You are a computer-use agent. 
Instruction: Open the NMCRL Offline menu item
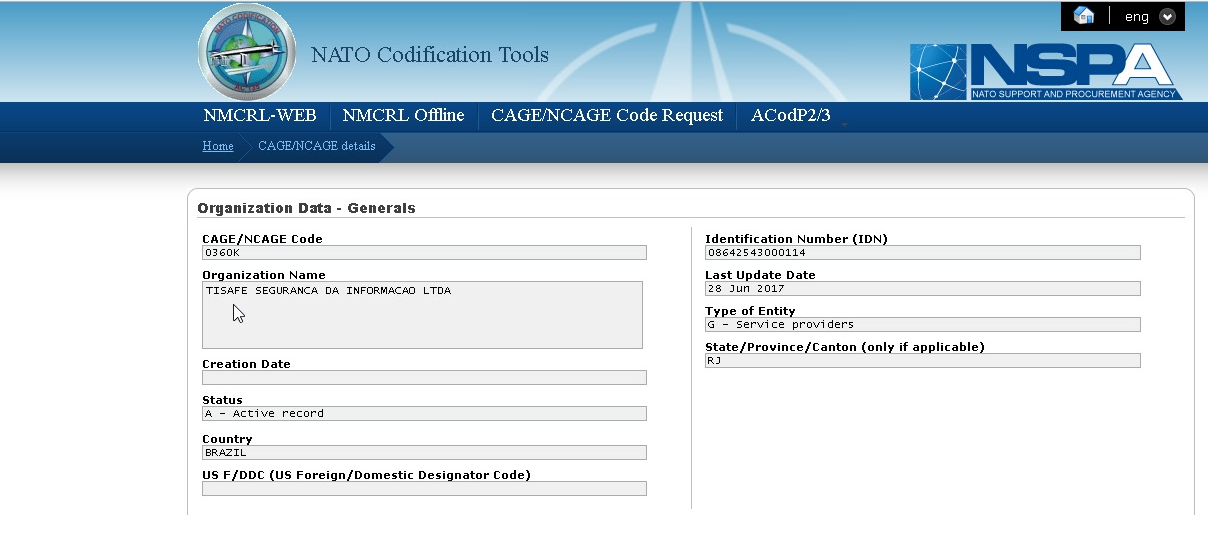point(403,116)
